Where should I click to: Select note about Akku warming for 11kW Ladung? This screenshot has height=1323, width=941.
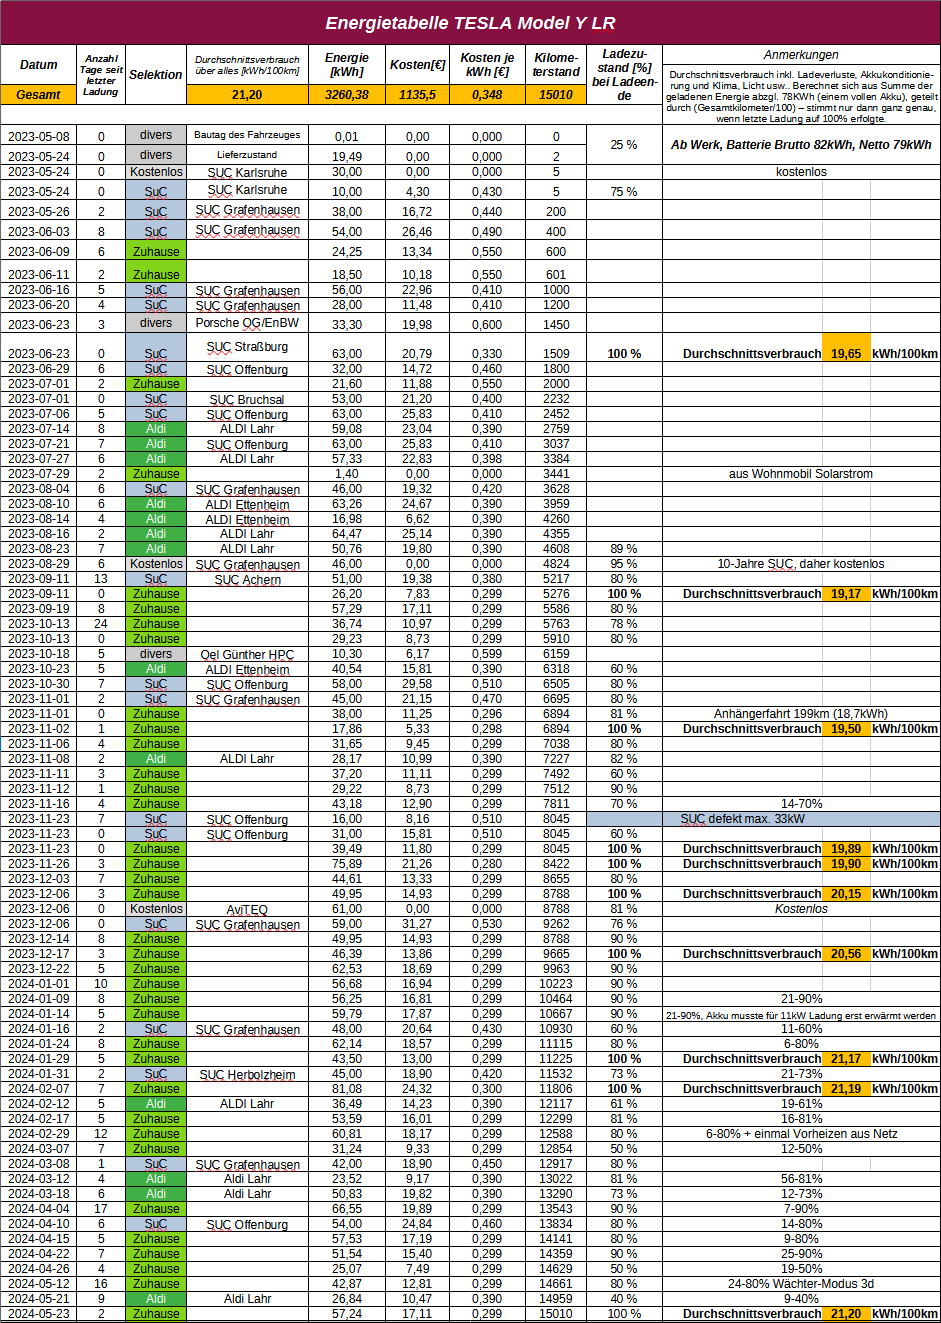pos(801,1014)
